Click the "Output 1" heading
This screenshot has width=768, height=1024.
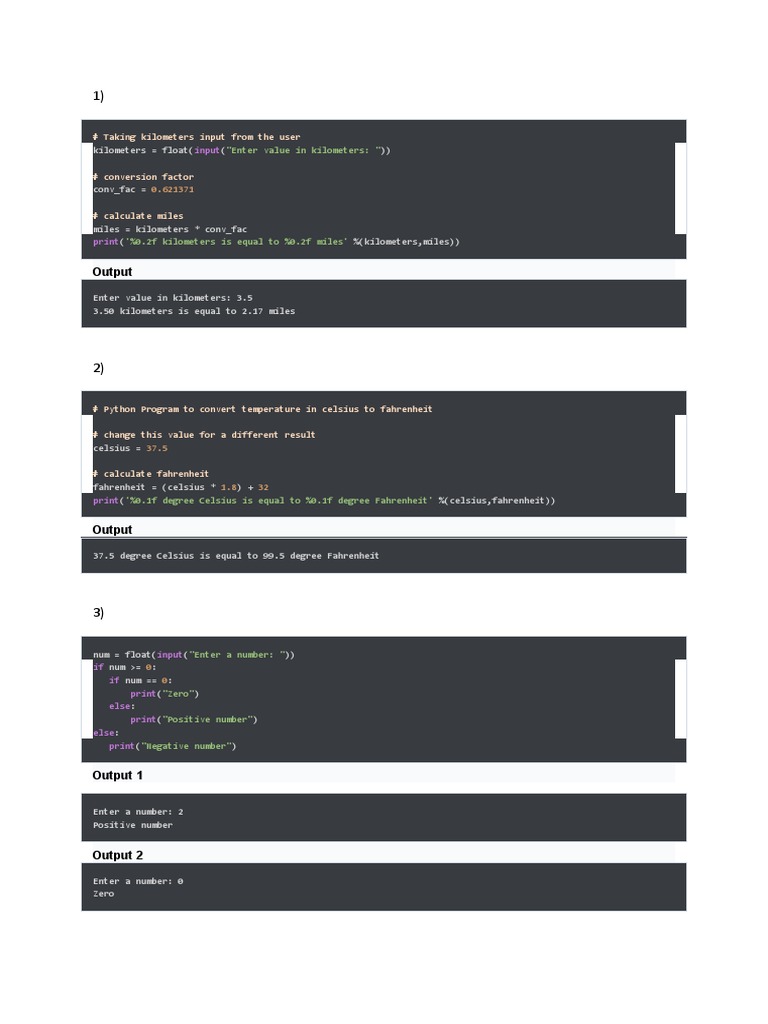[x=118, y=775]
